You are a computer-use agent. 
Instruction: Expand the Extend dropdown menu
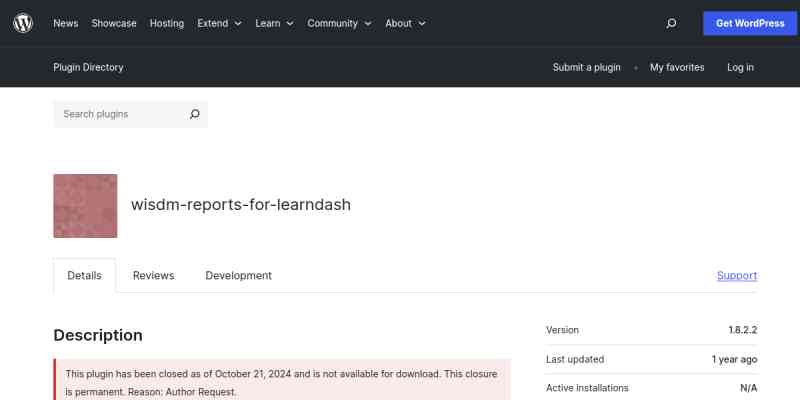click(219, 23)
